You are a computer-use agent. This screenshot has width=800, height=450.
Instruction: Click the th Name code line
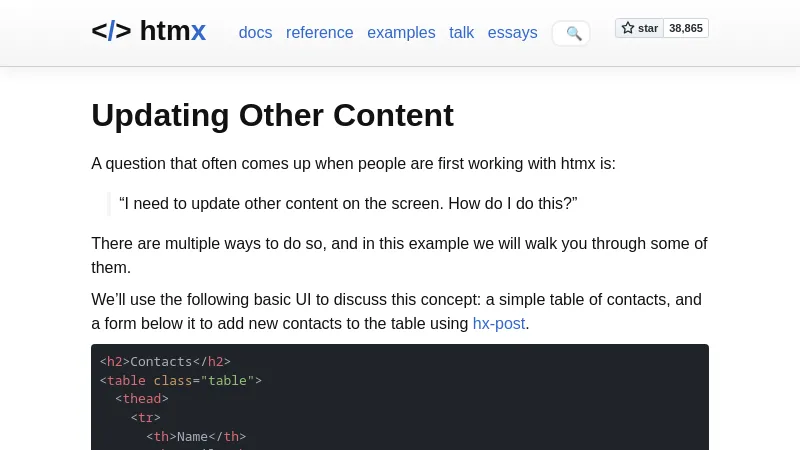(196, 436)
